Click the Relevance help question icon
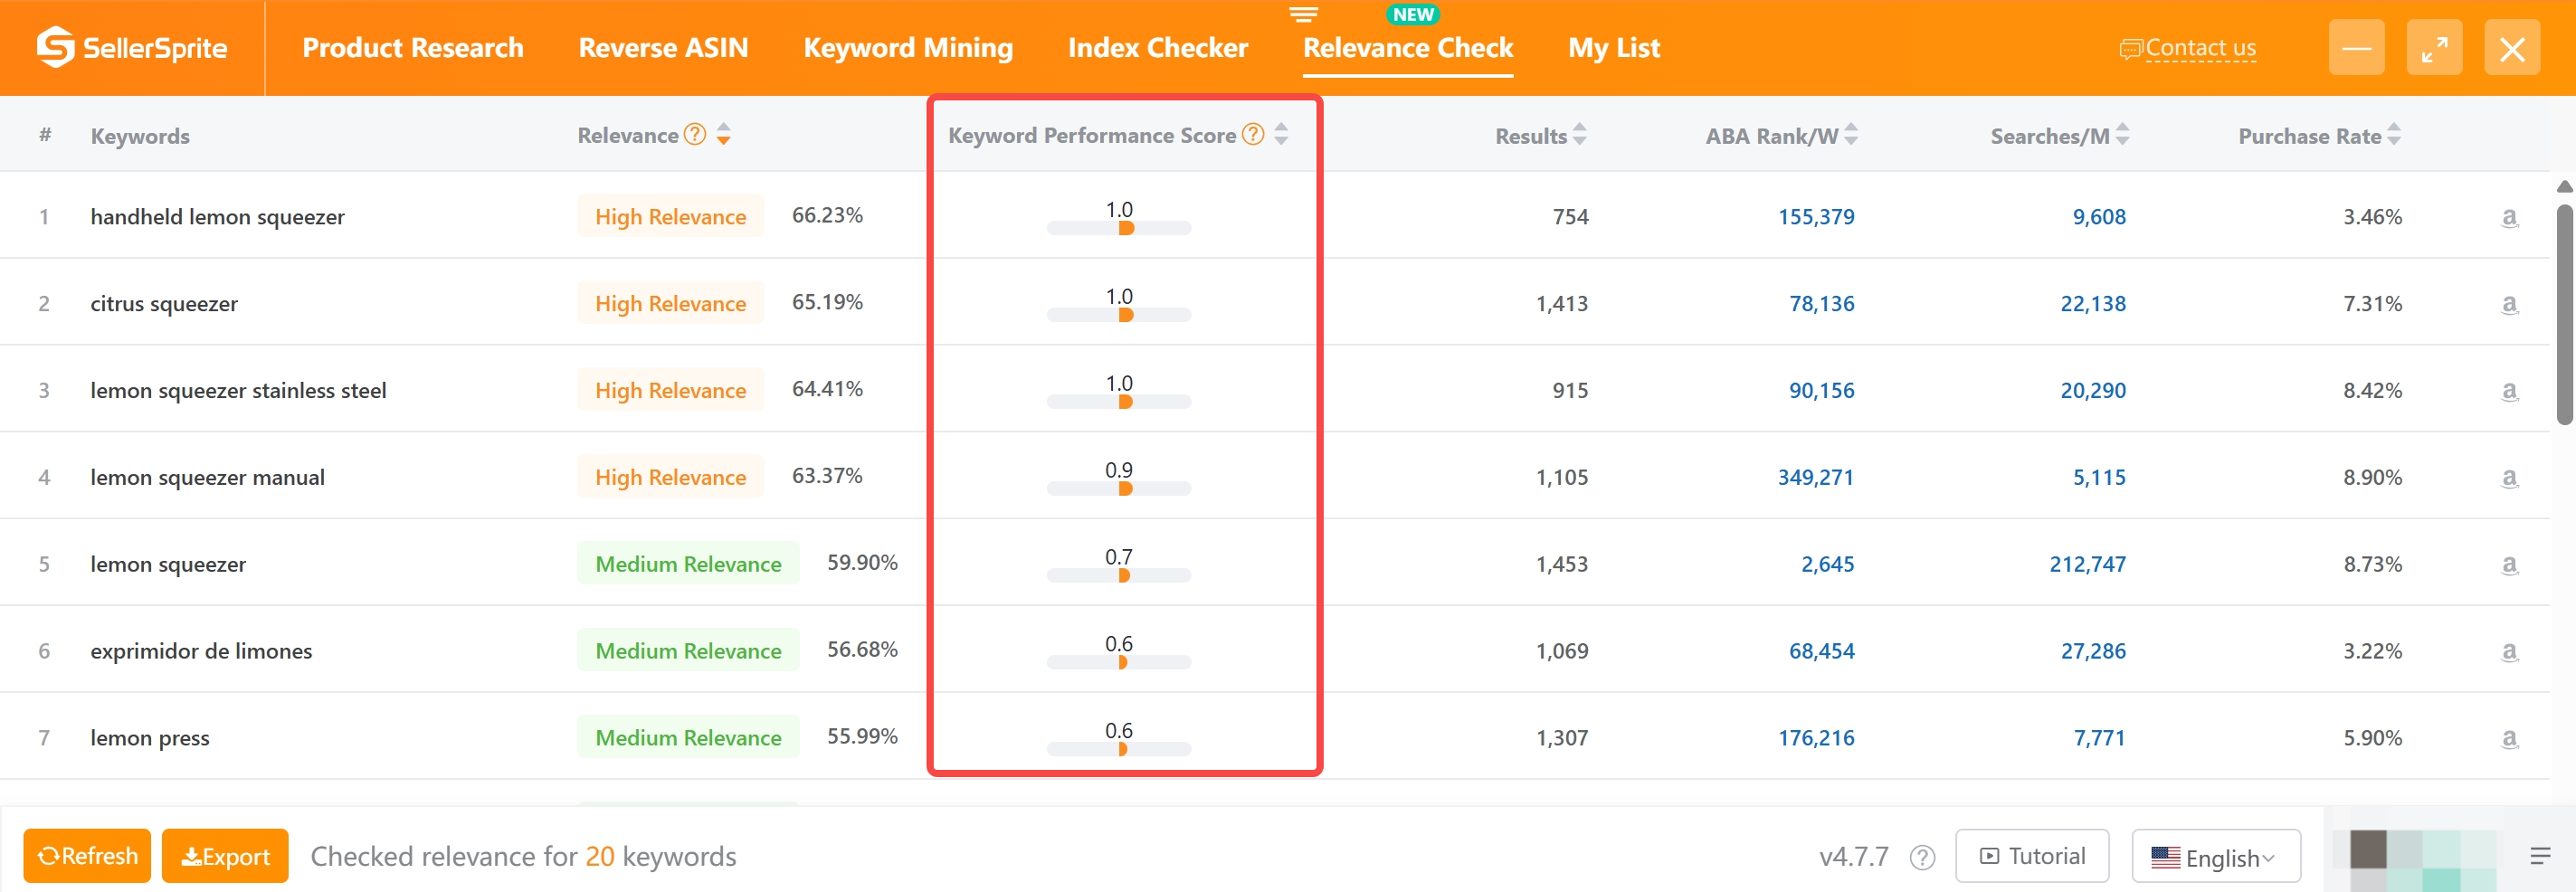2576x892 pixels. 695,134
